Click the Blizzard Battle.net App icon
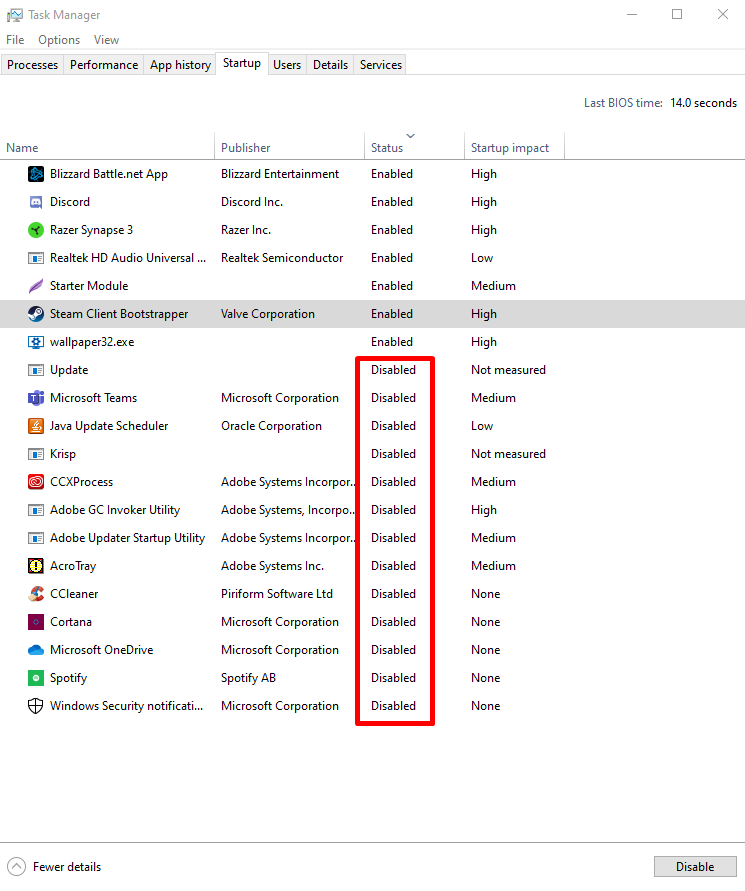Viewport: 745px width, 891px height. [36, 174]
